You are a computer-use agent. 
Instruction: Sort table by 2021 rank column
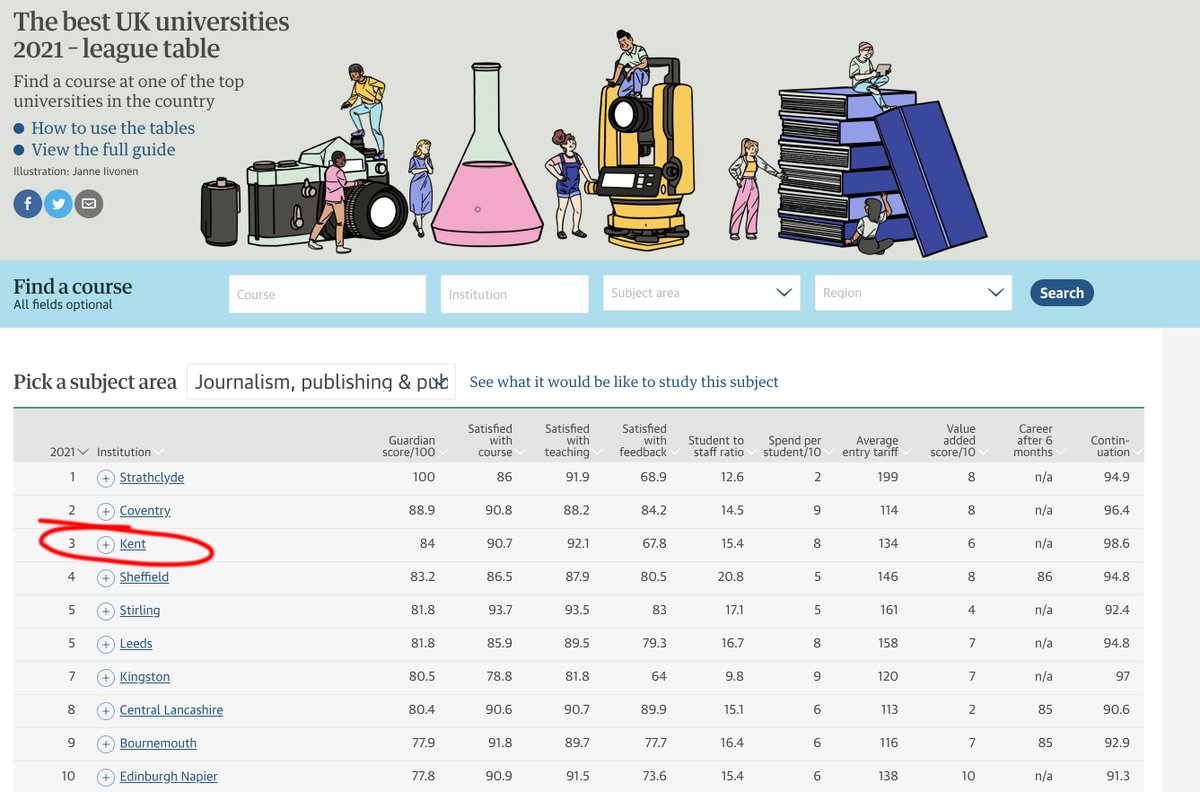[69, 452]
